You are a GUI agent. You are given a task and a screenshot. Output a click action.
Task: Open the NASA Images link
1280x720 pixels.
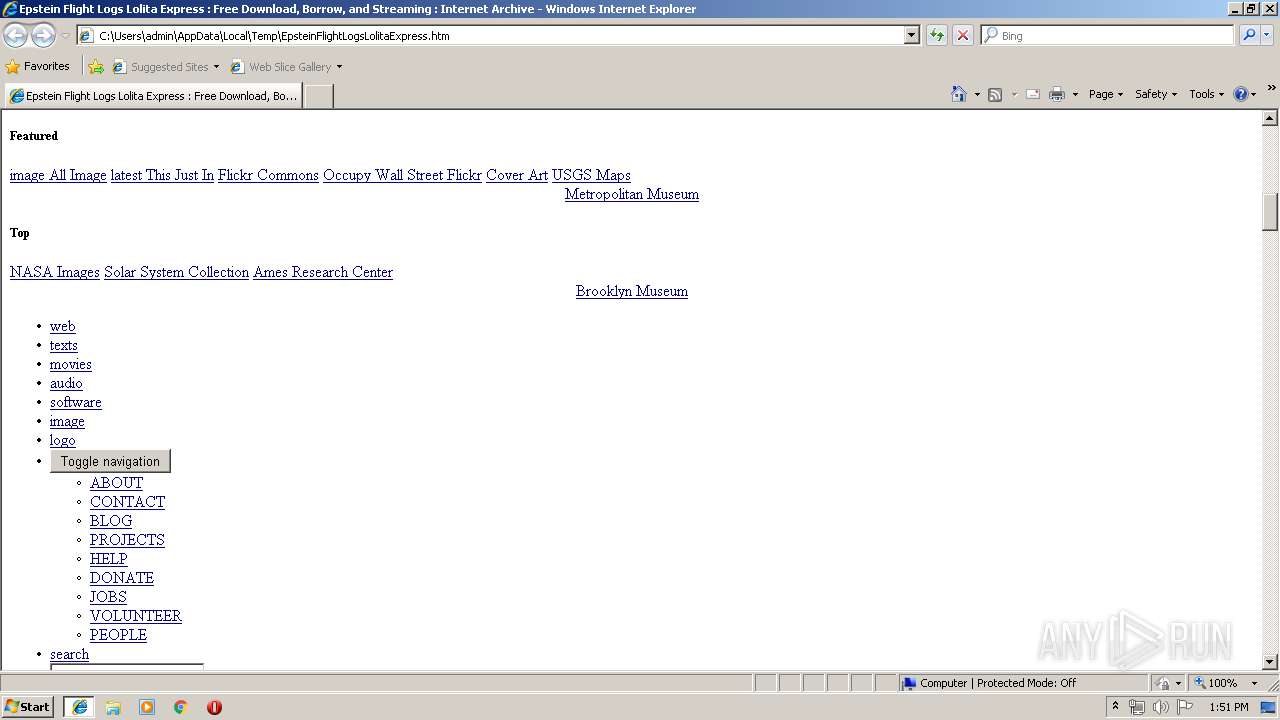coord(55,272)
